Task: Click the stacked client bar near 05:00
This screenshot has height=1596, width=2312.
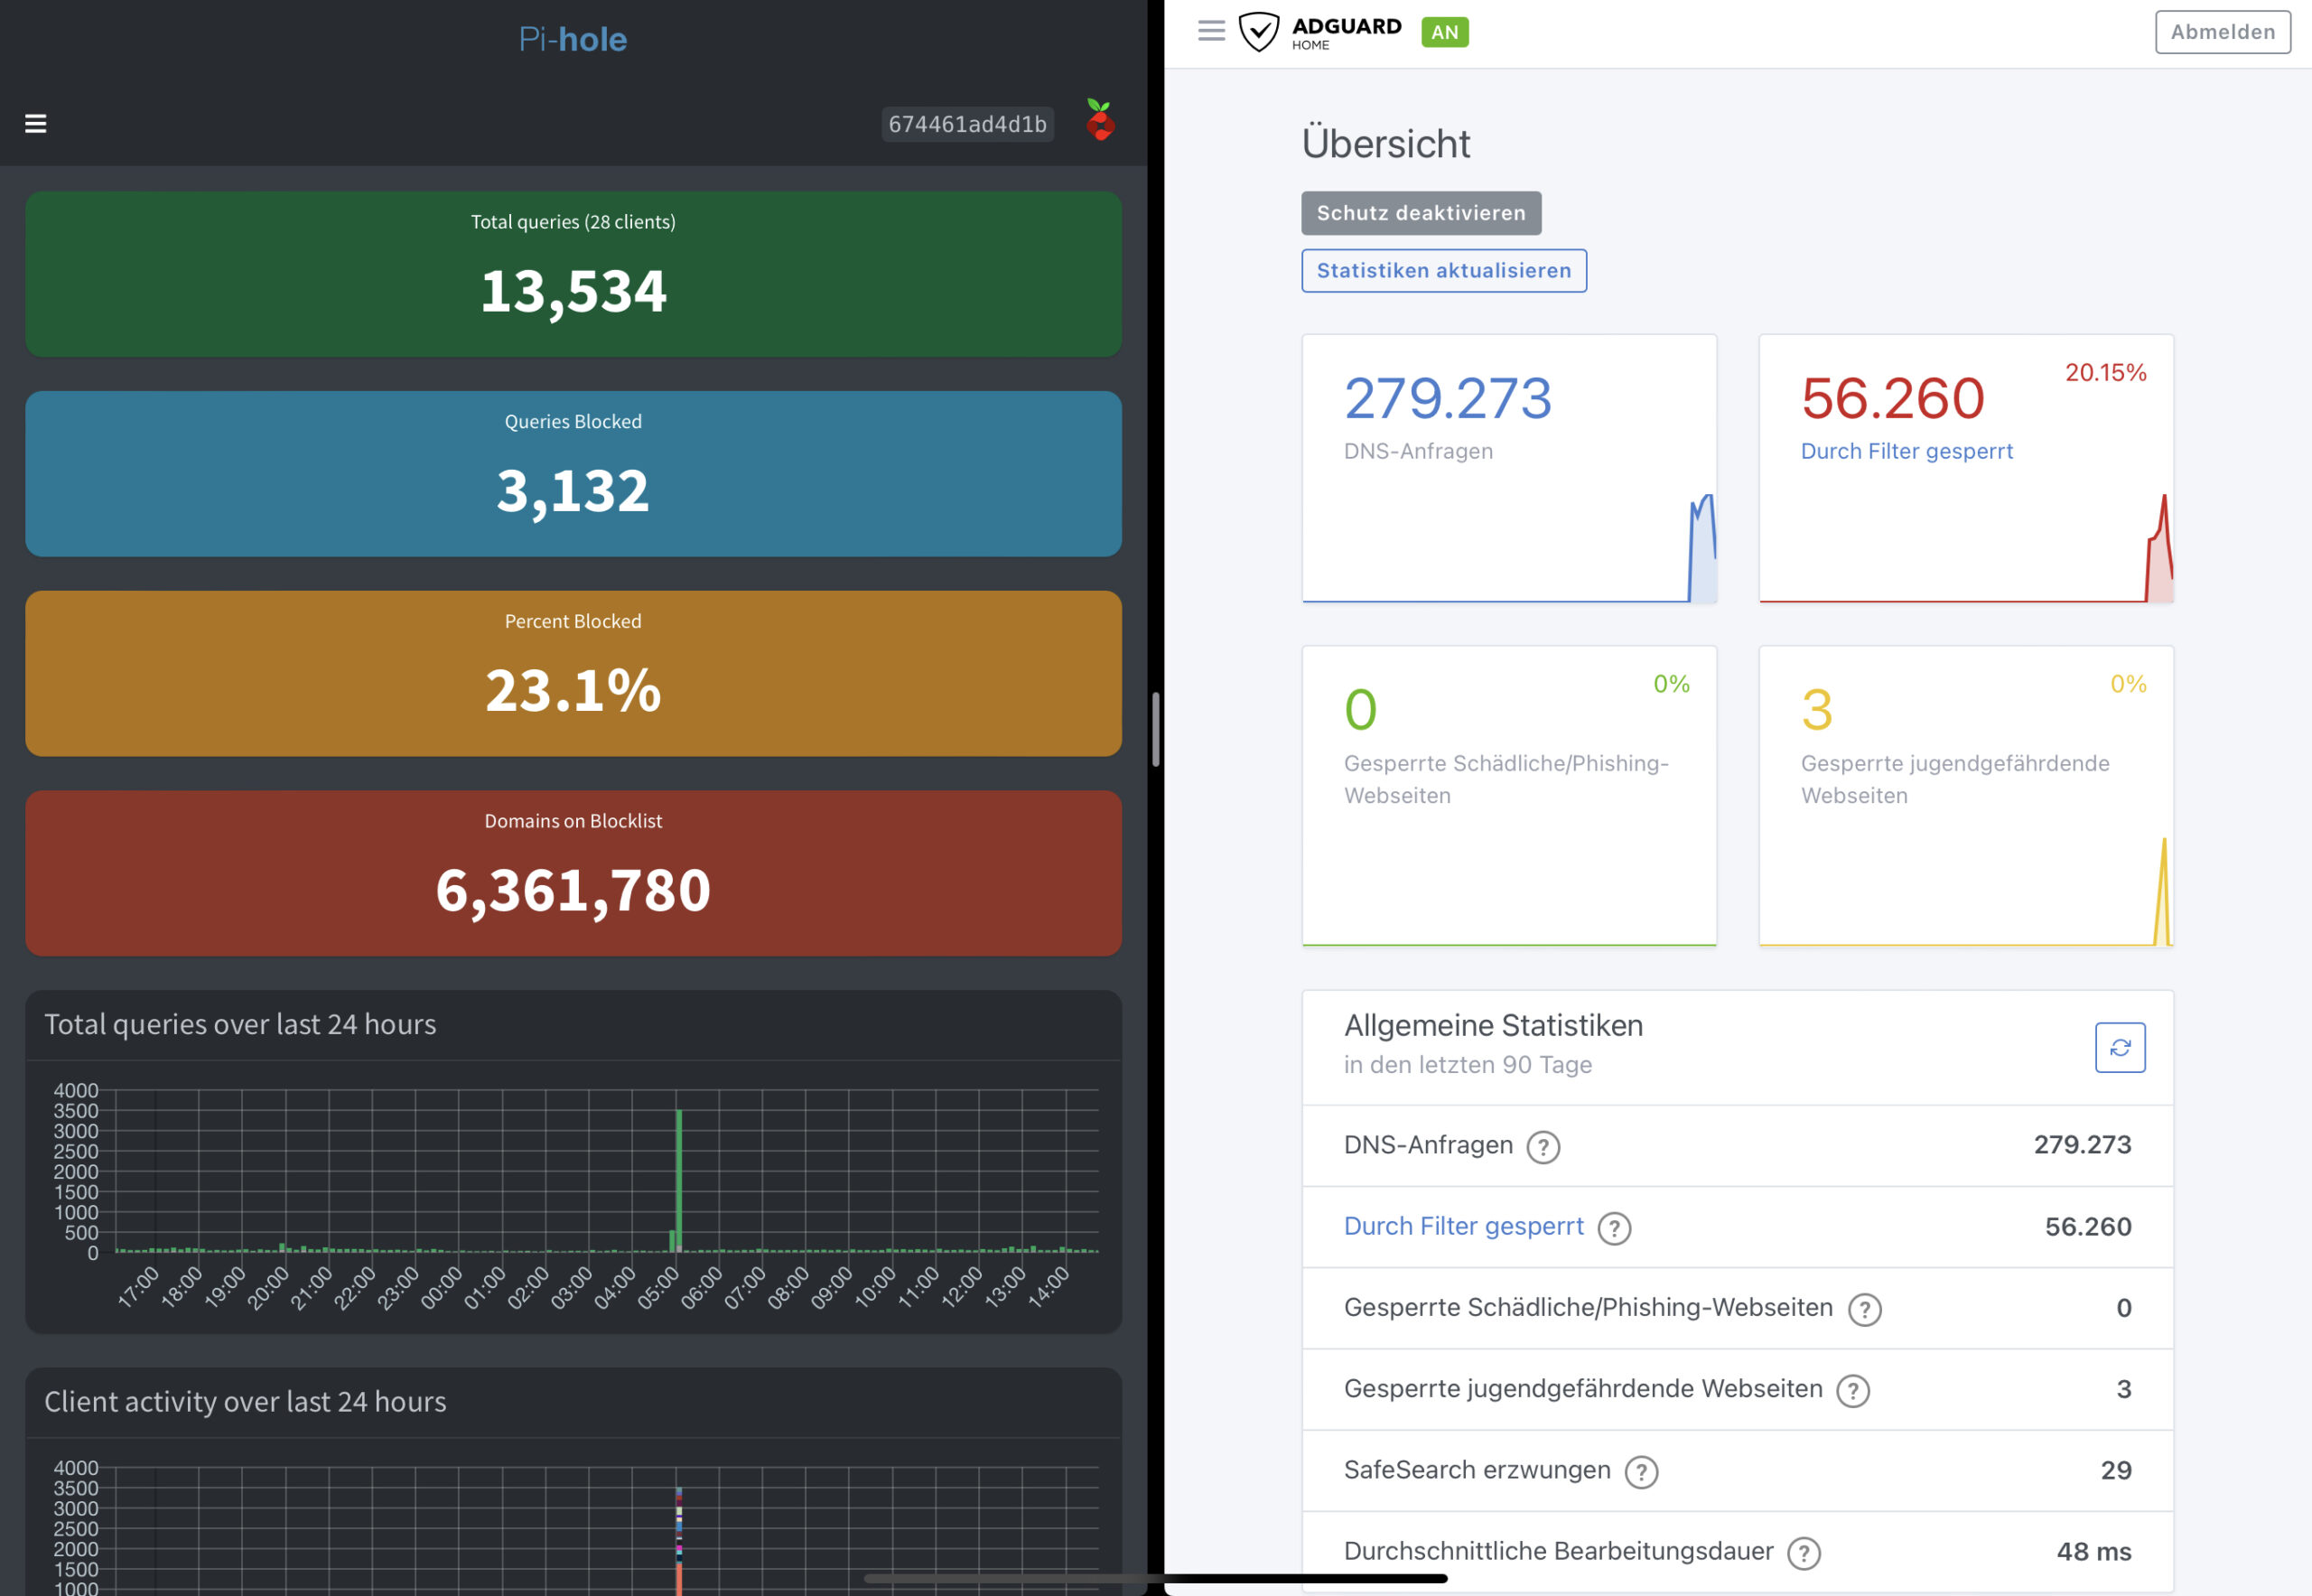Action: [x=679, y=1540]
